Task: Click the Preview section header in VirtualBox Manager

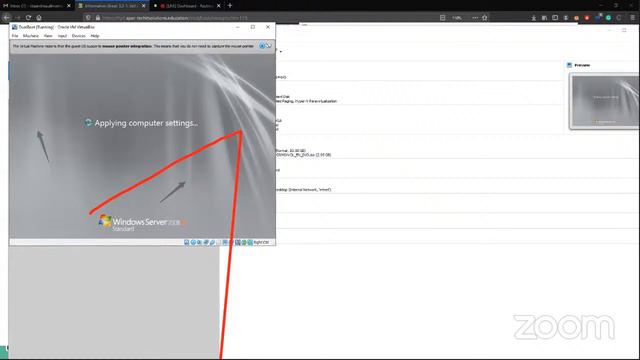Action: [578, 65]
